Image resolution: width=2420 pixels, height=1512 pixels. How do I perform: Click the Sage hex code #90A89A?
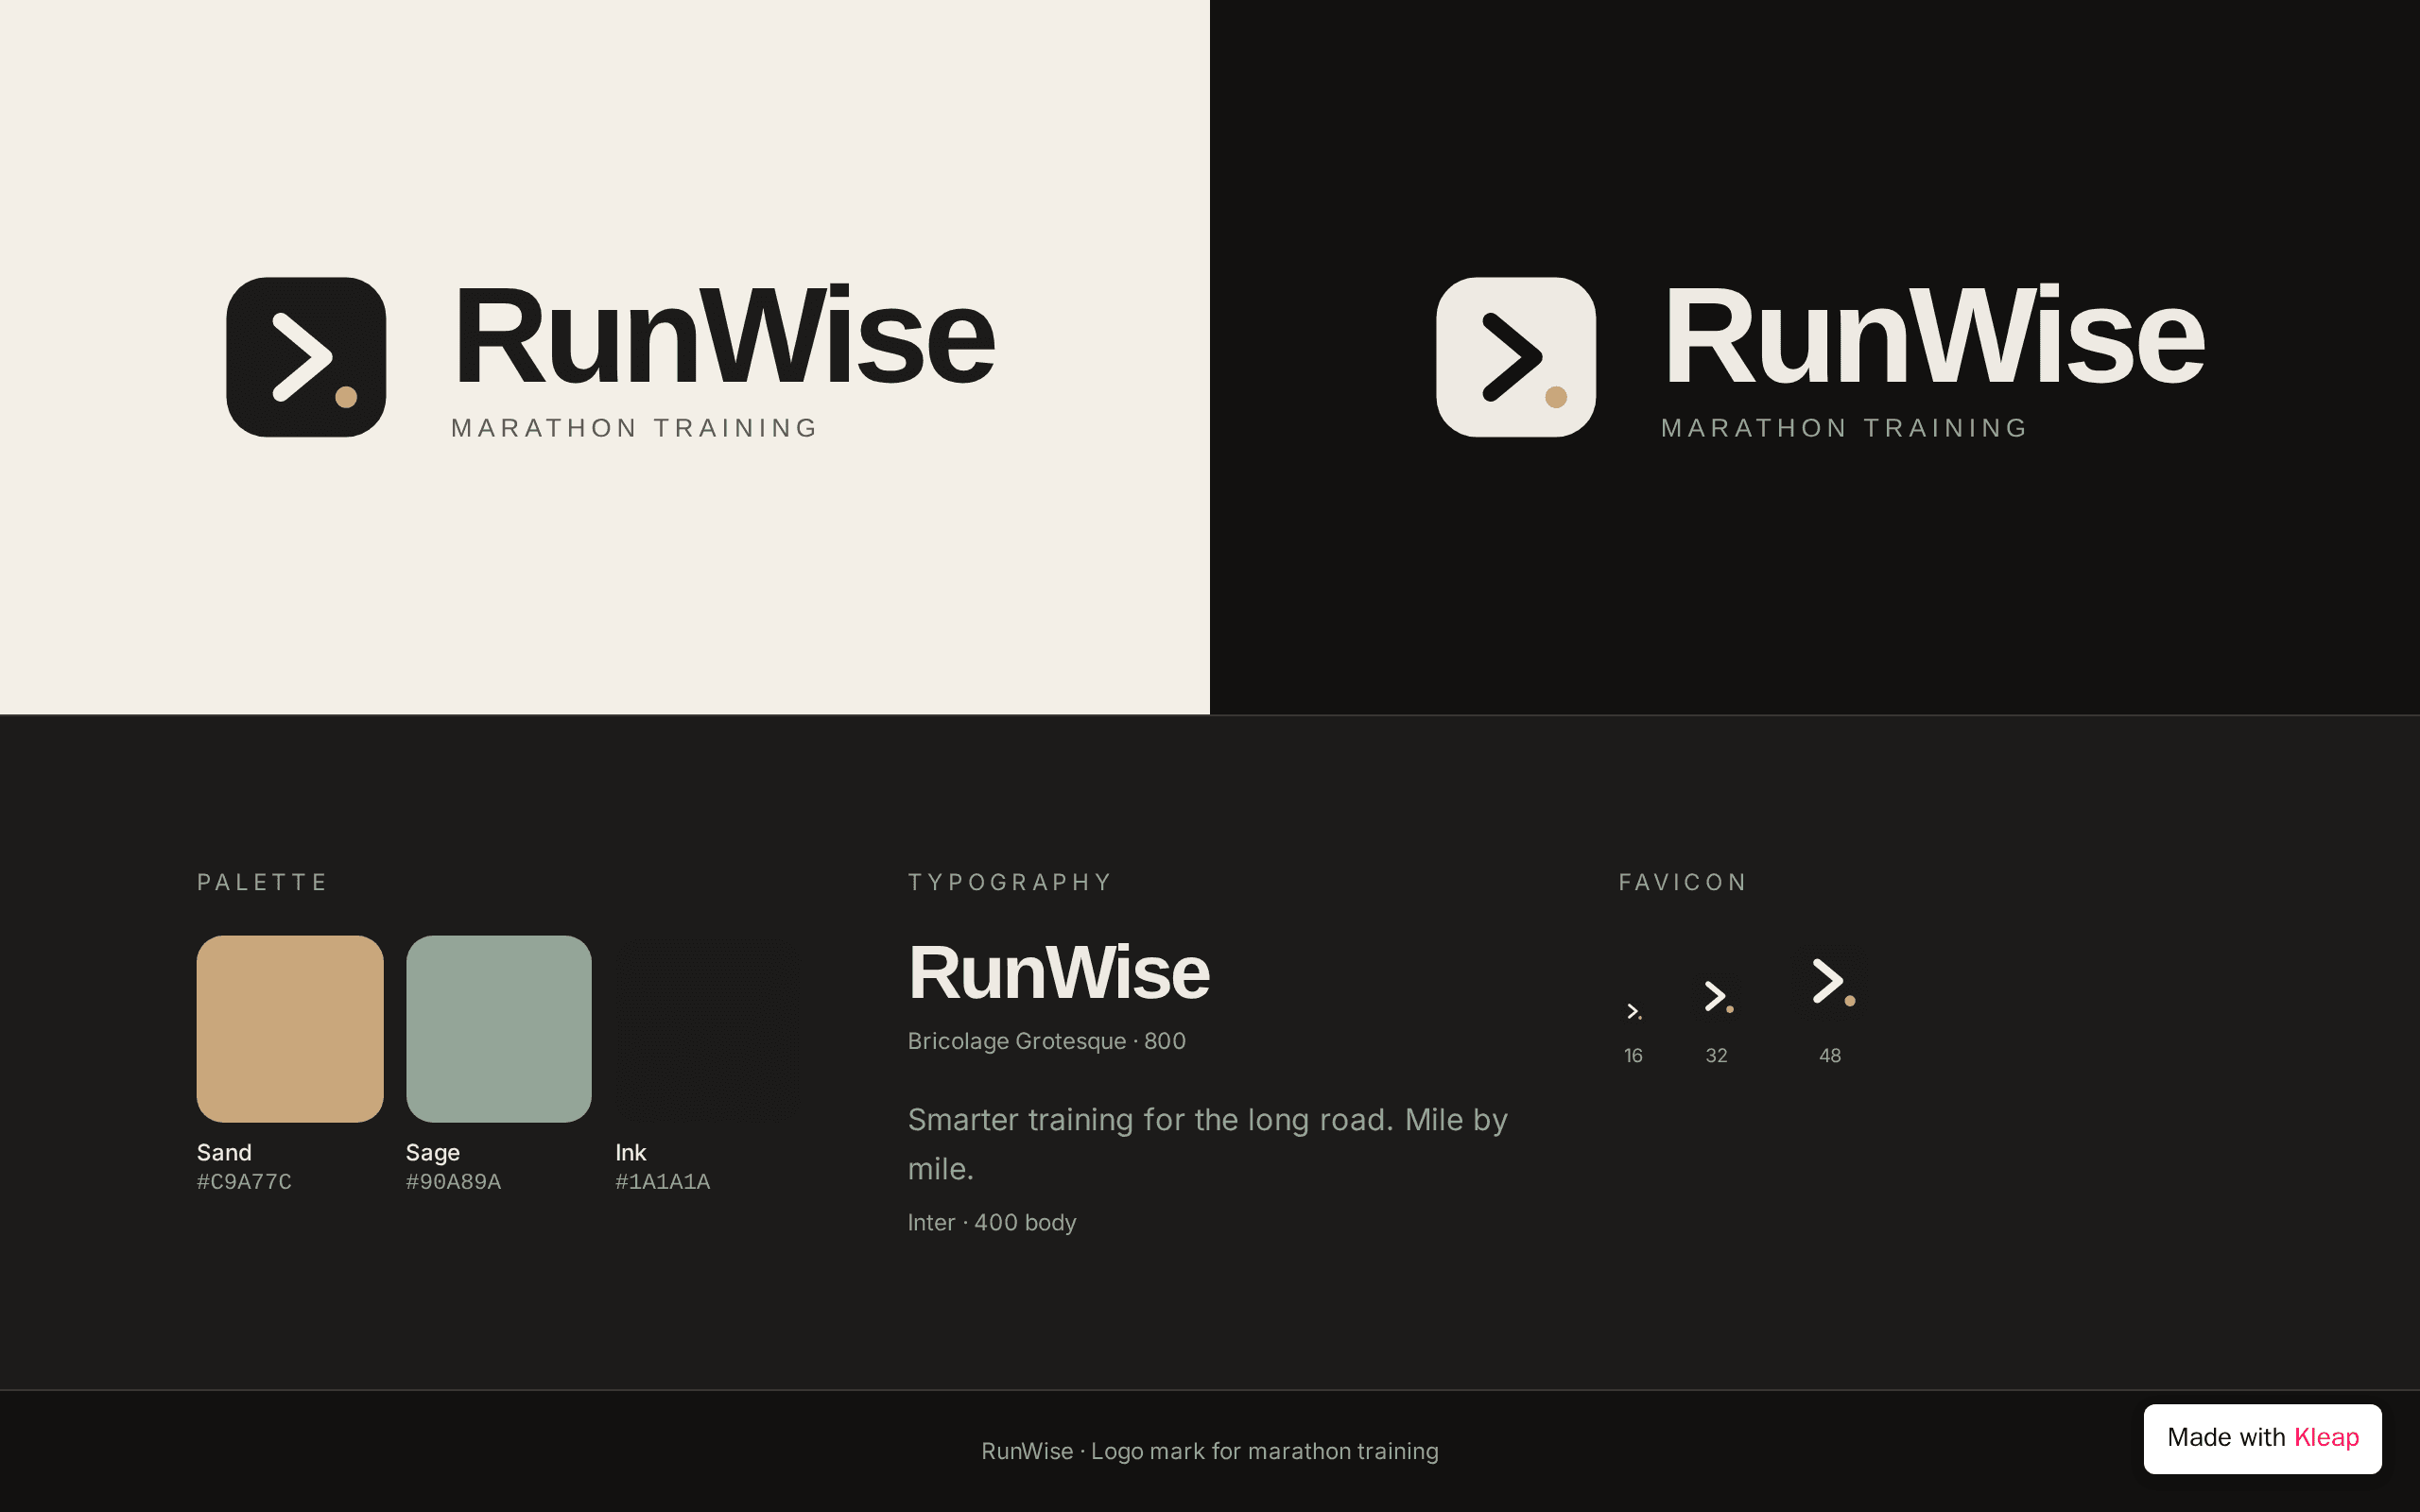(453, 1182)
